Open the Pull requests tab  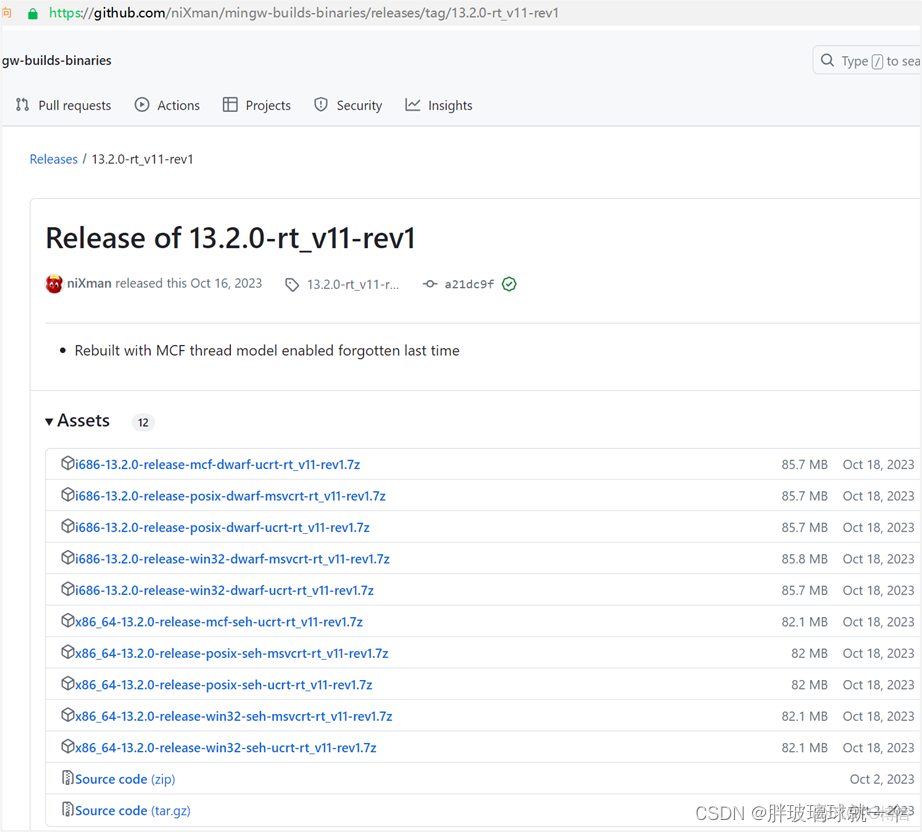point(64,105)
